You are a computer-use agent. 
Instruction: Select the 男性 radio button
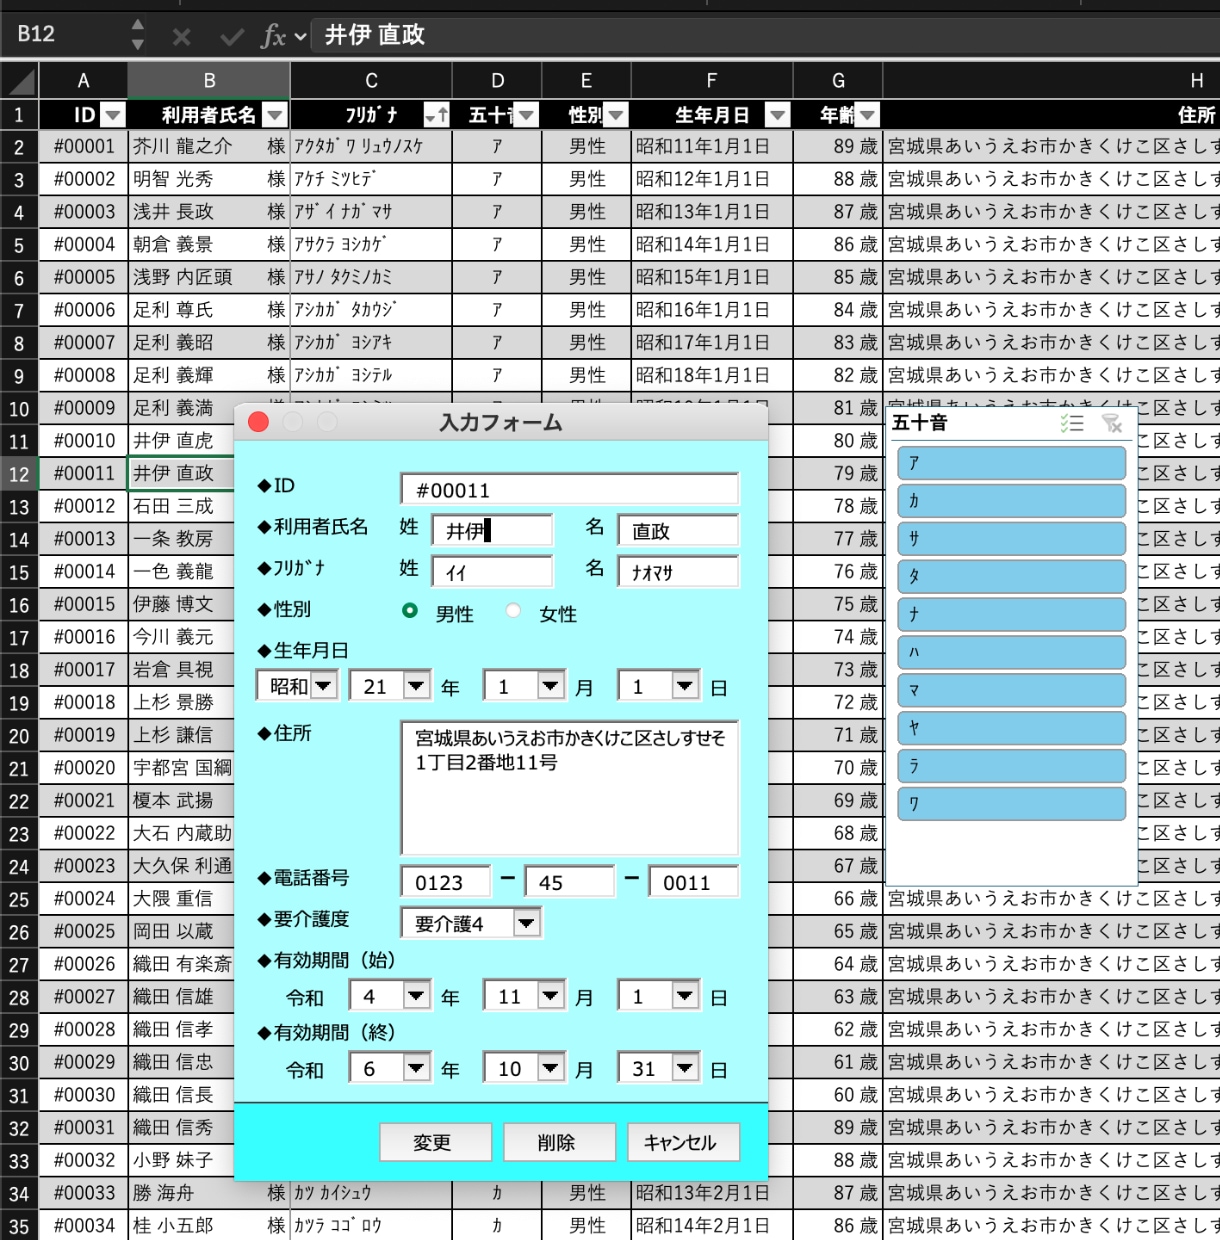pos(410,611)
